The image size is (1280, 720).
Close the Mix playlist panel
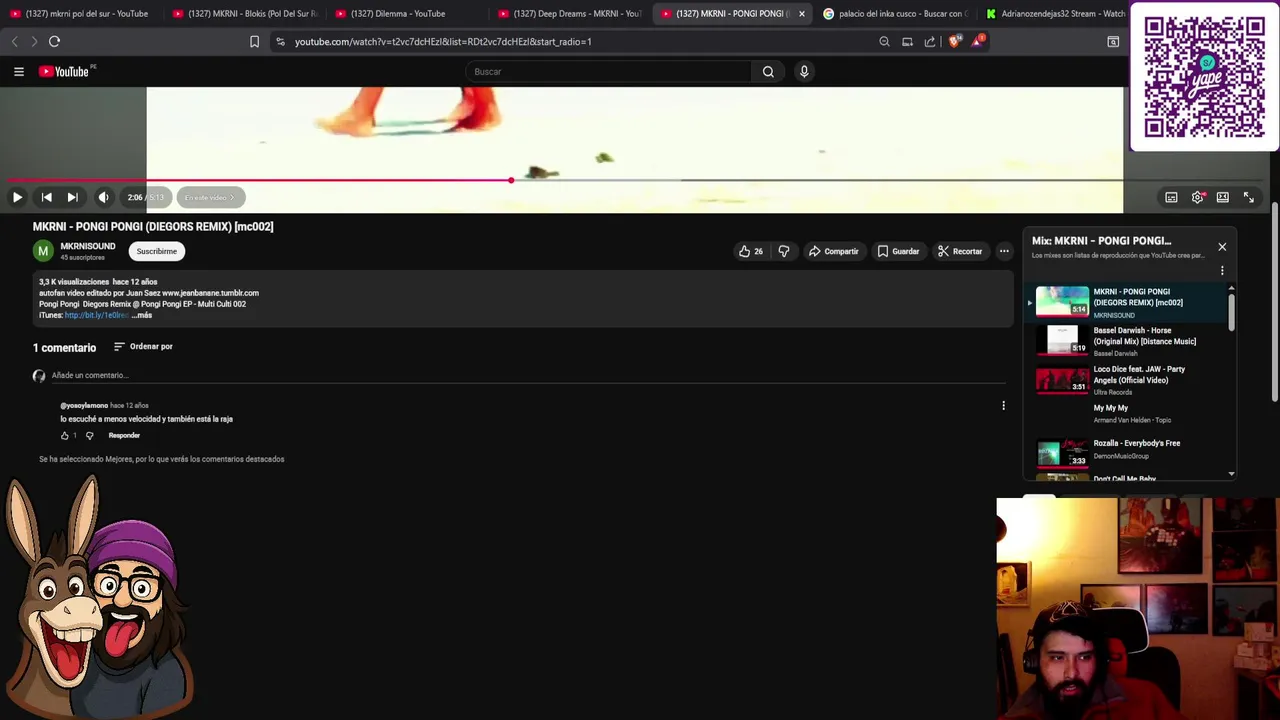(x=1222, y=247)
